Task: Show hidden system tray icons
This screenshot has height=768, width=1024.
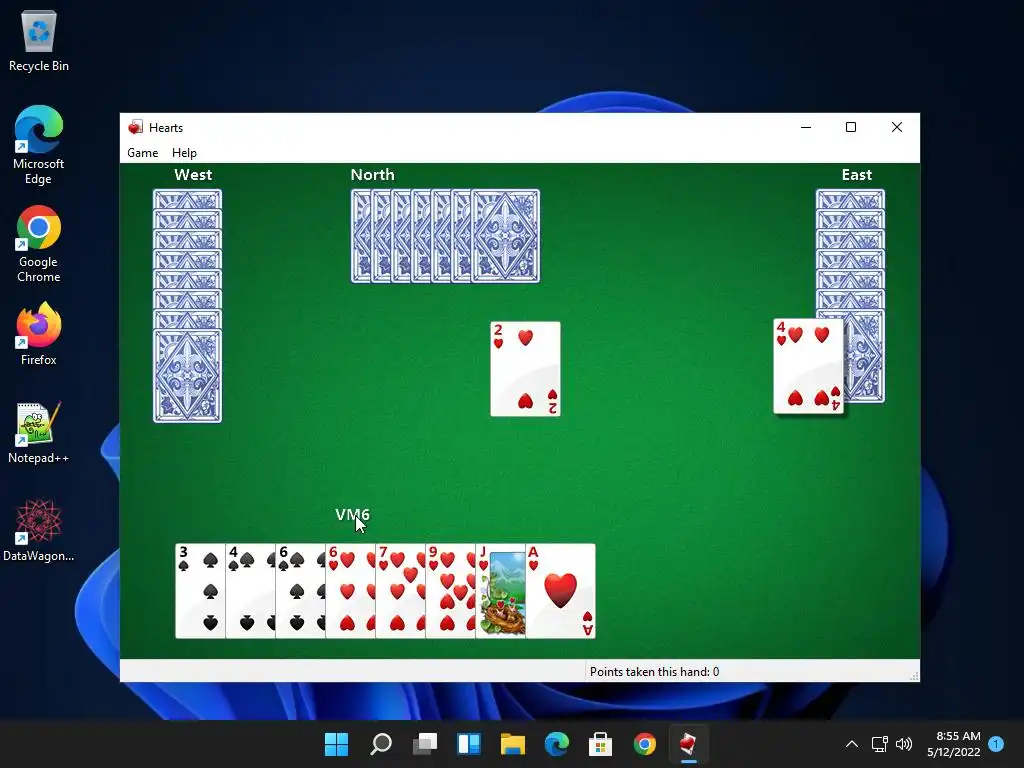Action: pyautogui.click(x=852, y=744)
